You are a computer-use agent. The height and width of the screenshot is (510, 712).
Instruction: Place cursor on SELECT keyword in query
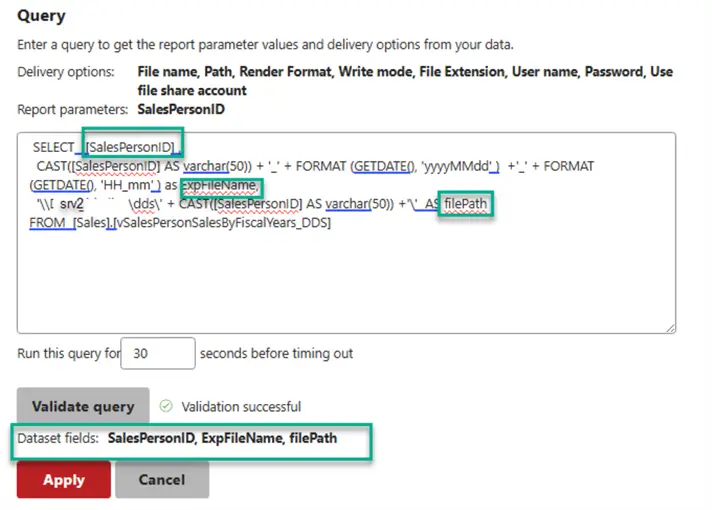53,147
